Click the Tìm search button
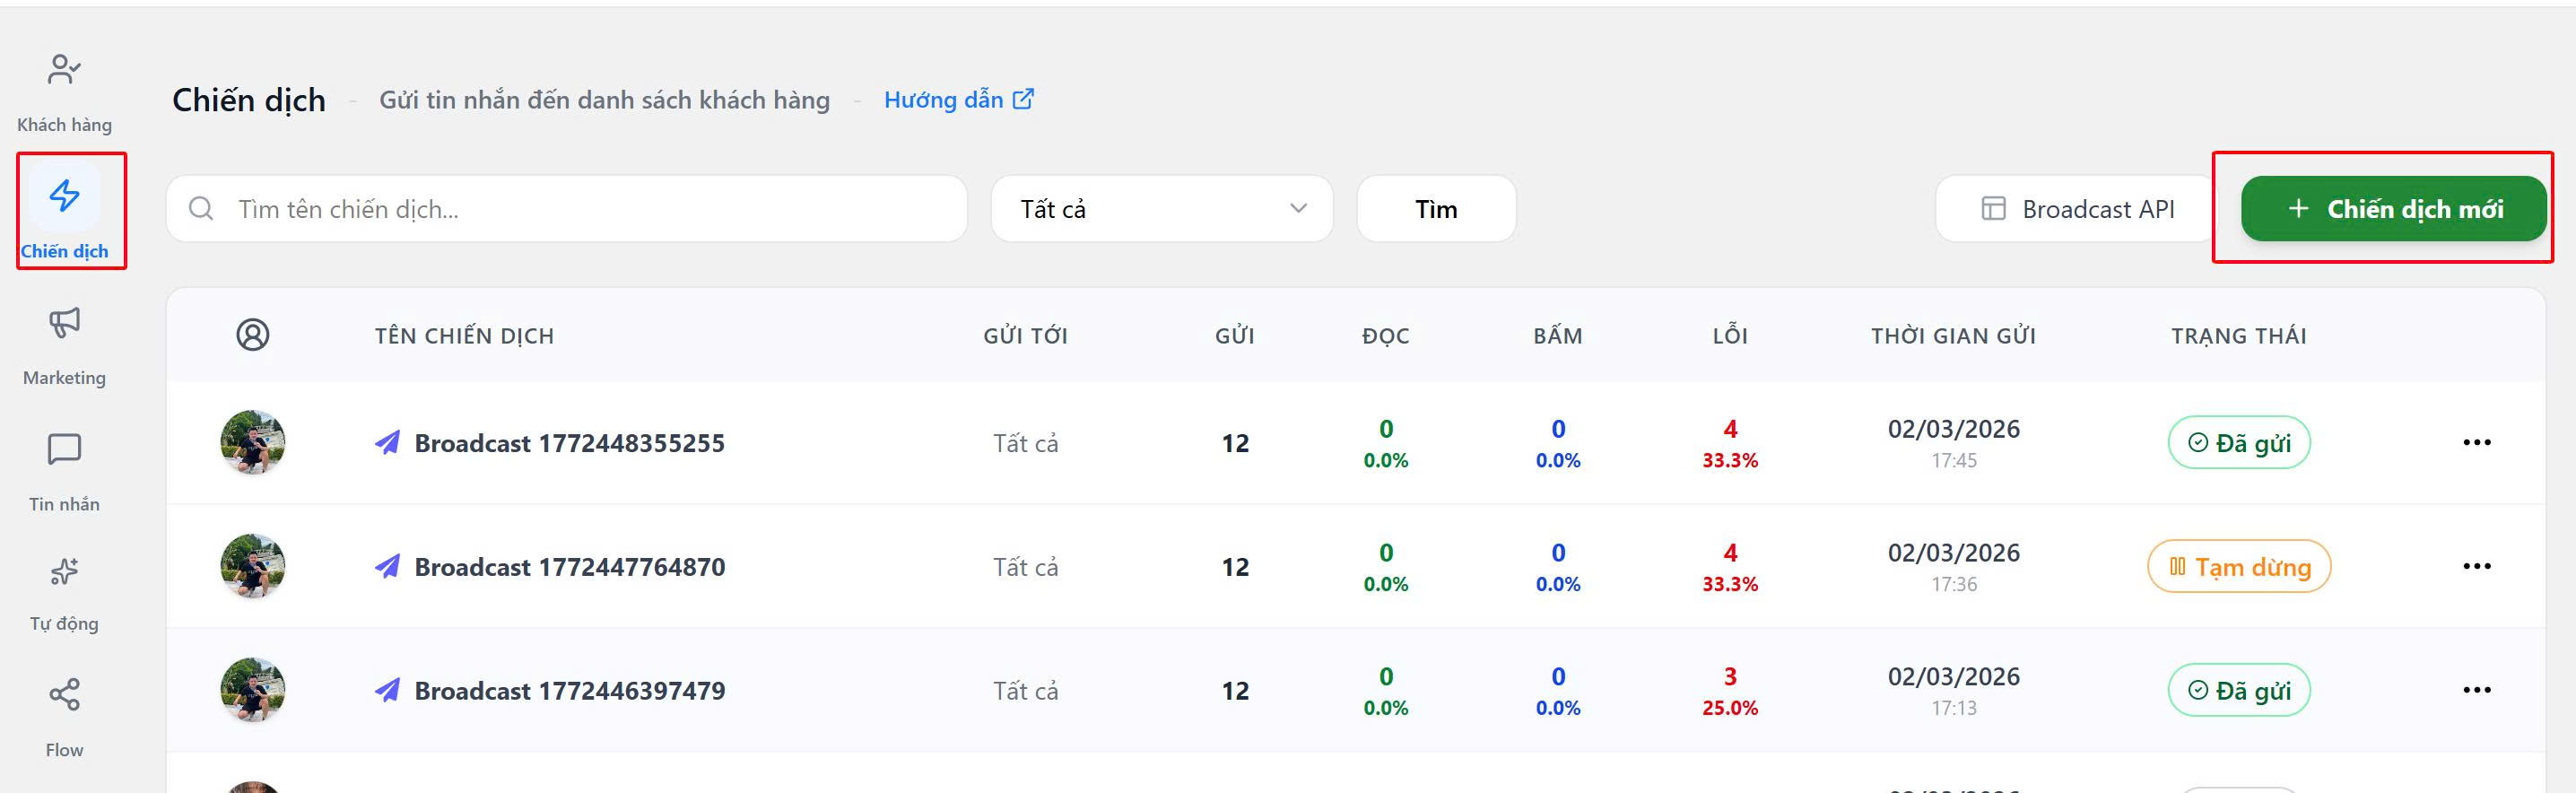The height and width of the screenshot is (793, 2576). 1436,209
